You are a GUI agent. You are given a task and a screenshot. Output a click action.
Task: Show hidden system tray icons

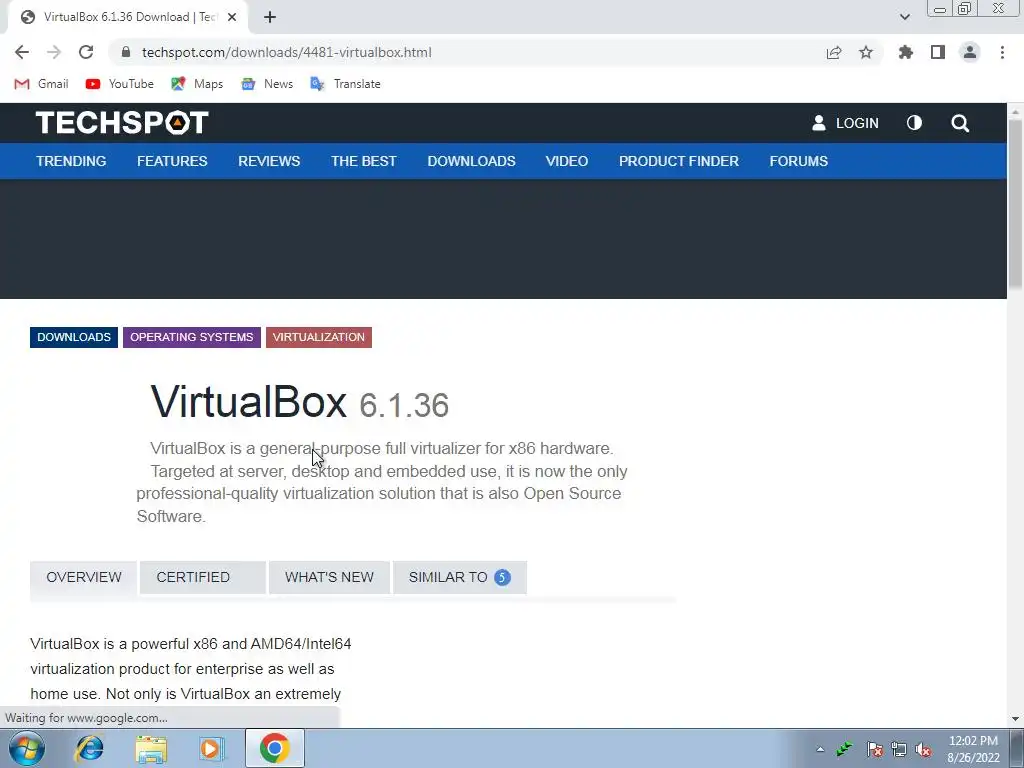click(820, 750)
